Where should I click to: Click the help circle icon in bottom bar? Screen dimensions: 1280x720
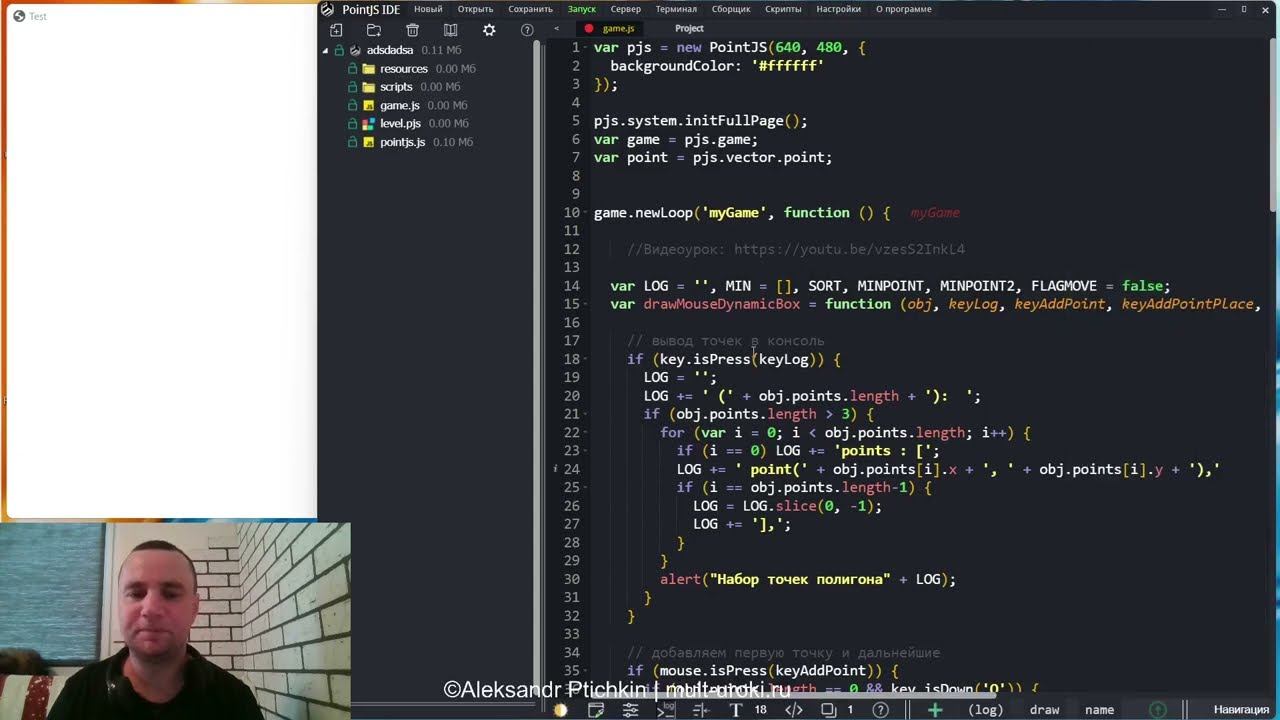point(881,710)
